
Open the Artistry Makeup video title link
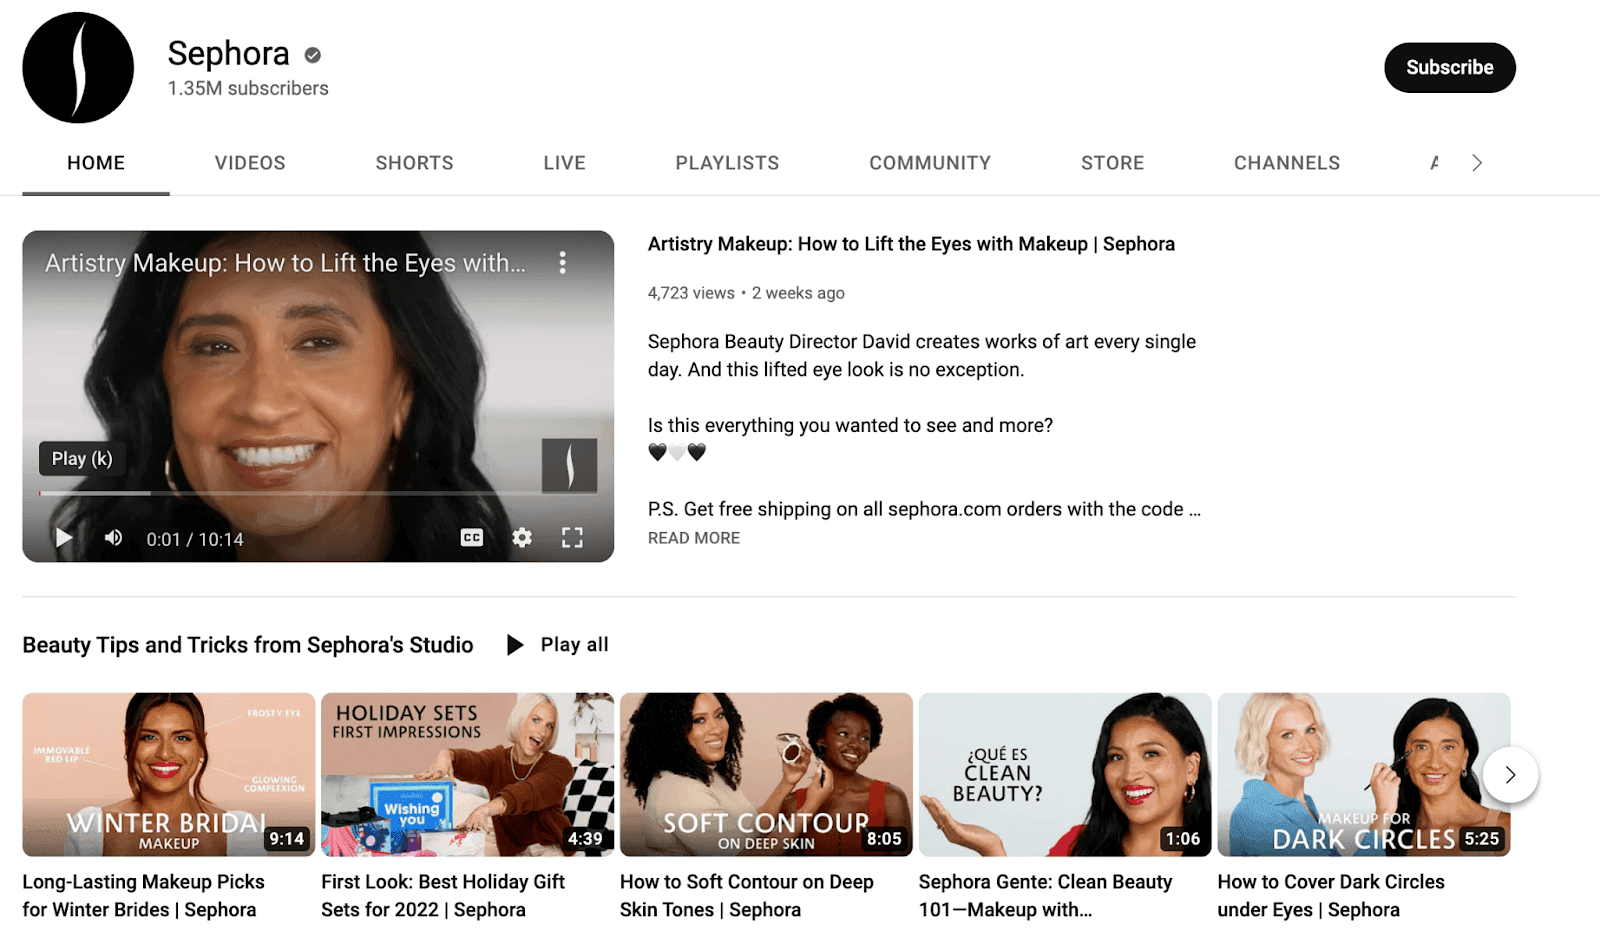911,243
